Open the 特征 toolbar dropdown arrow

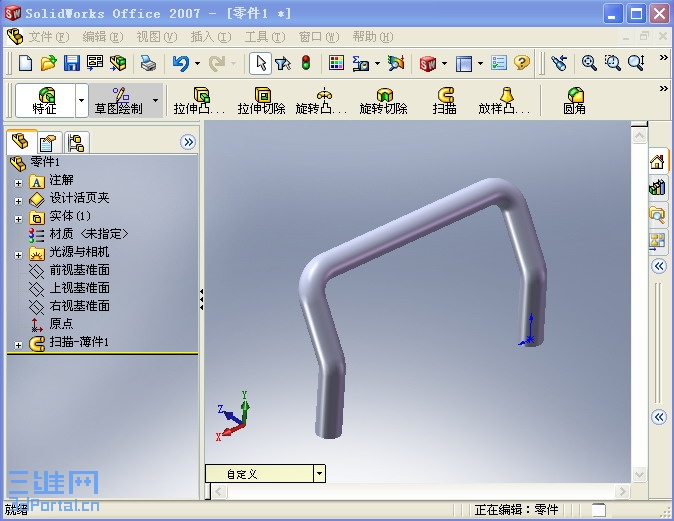[x=81, y=101]
